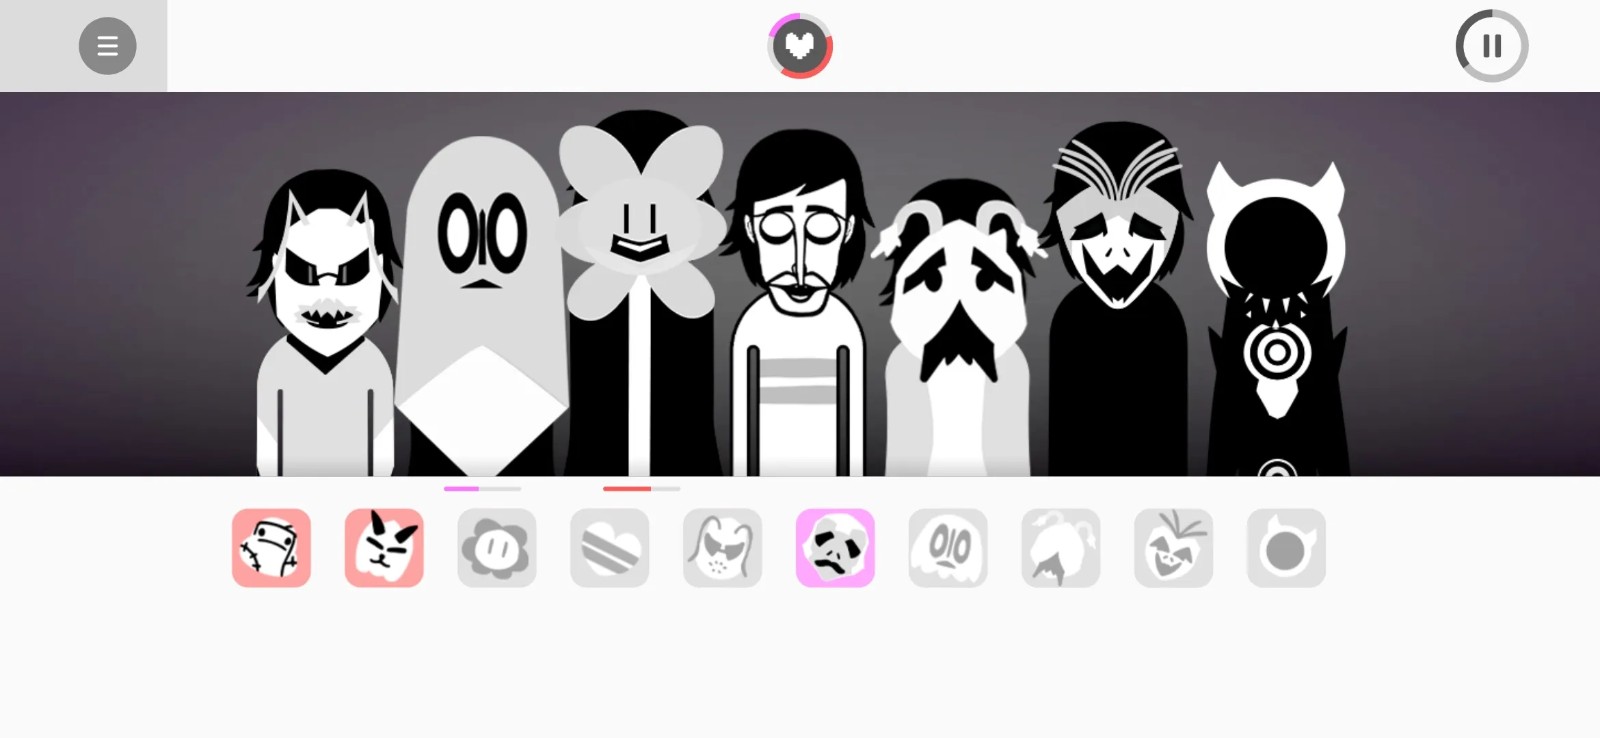Click the sad goat-horned performer
This screenshot has height=738, width=1600.
(x=958, y=330)
